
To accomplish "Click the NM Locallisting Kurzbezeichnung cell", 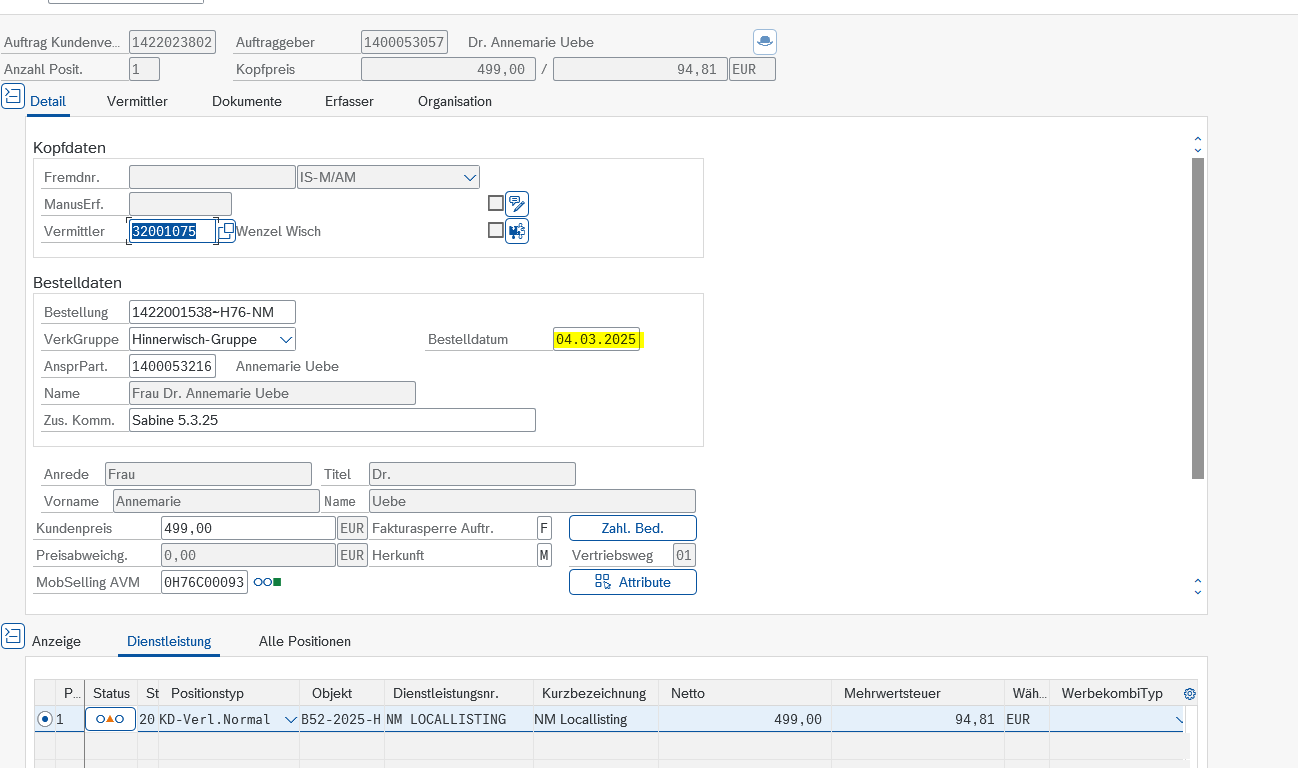I will pos(596,719).
